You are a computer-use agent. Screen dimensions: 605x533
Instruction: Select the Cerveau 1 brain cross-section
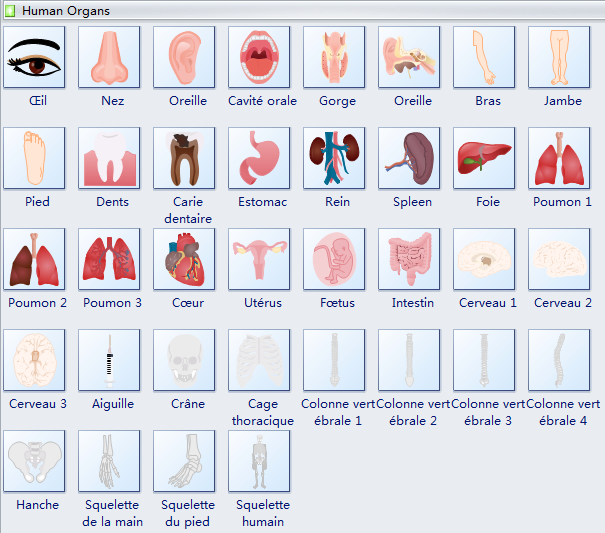[484, 259]
